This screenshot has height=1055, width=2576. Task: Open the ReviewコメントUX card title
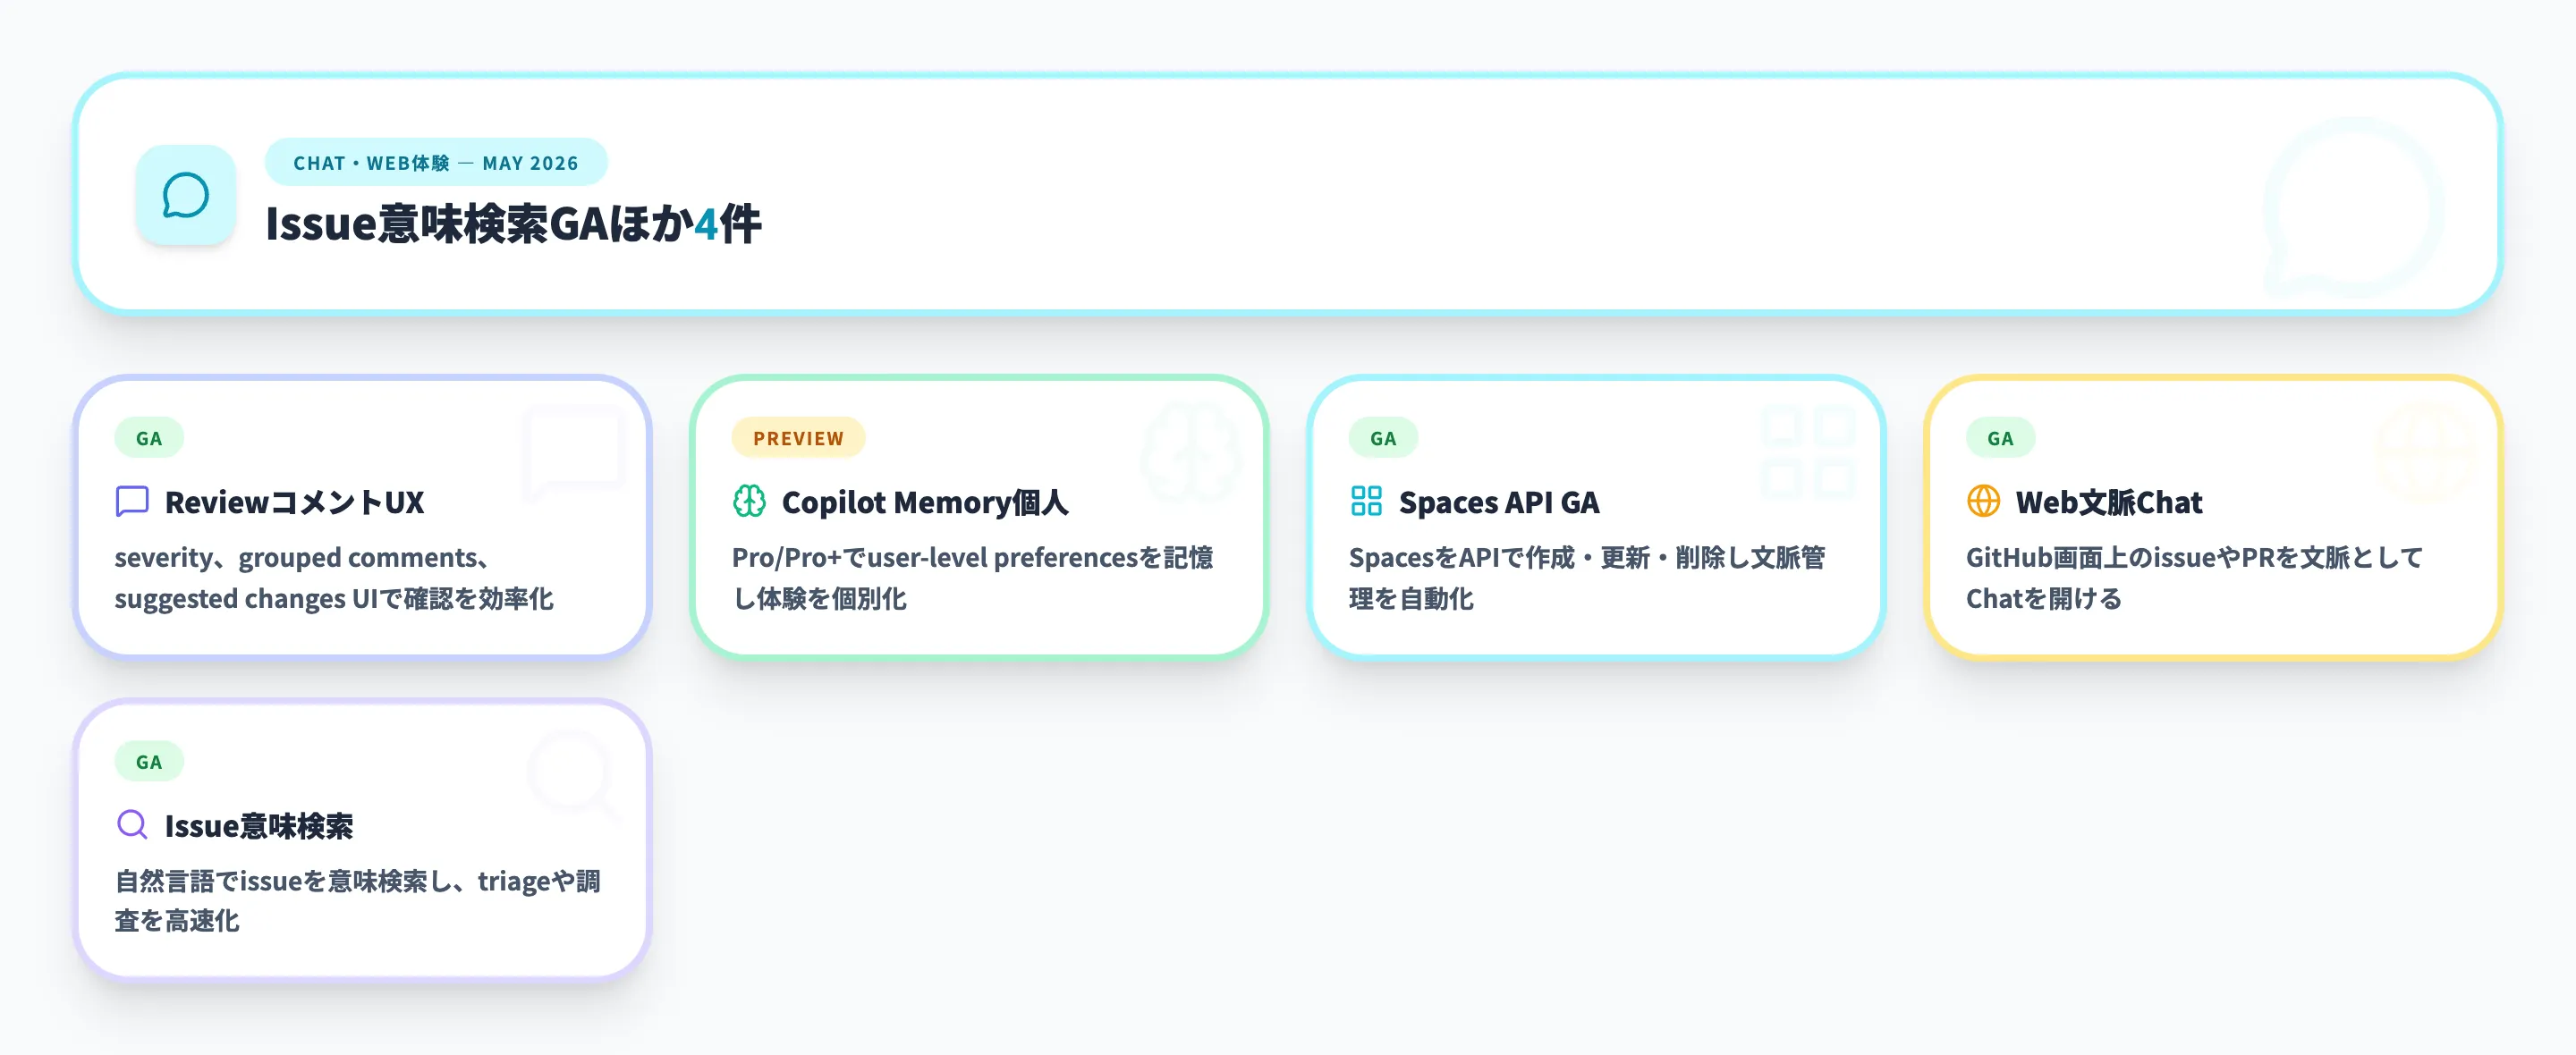pos(294,502)
